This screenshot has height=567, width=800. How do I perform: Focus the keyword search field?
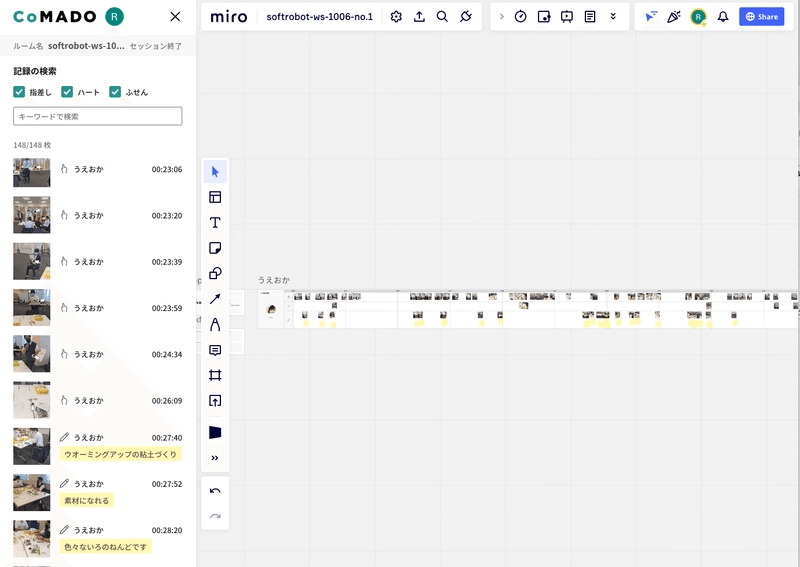point(97,116)
